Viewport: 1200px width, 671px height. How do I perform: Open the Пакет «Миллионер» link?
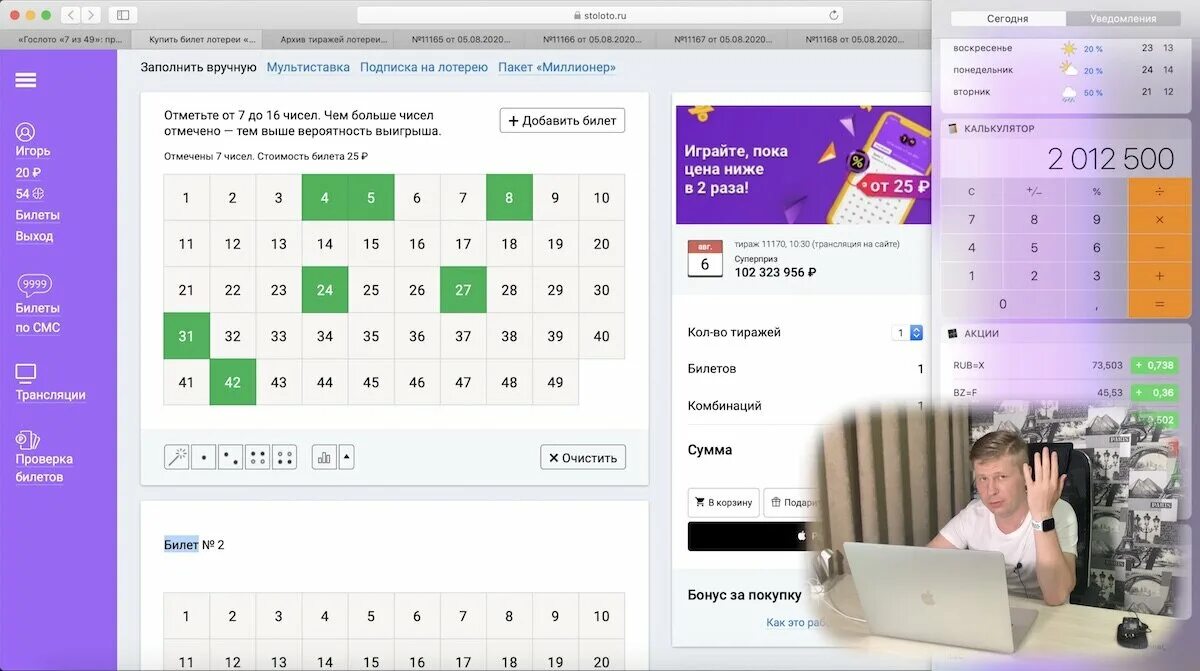557,67
